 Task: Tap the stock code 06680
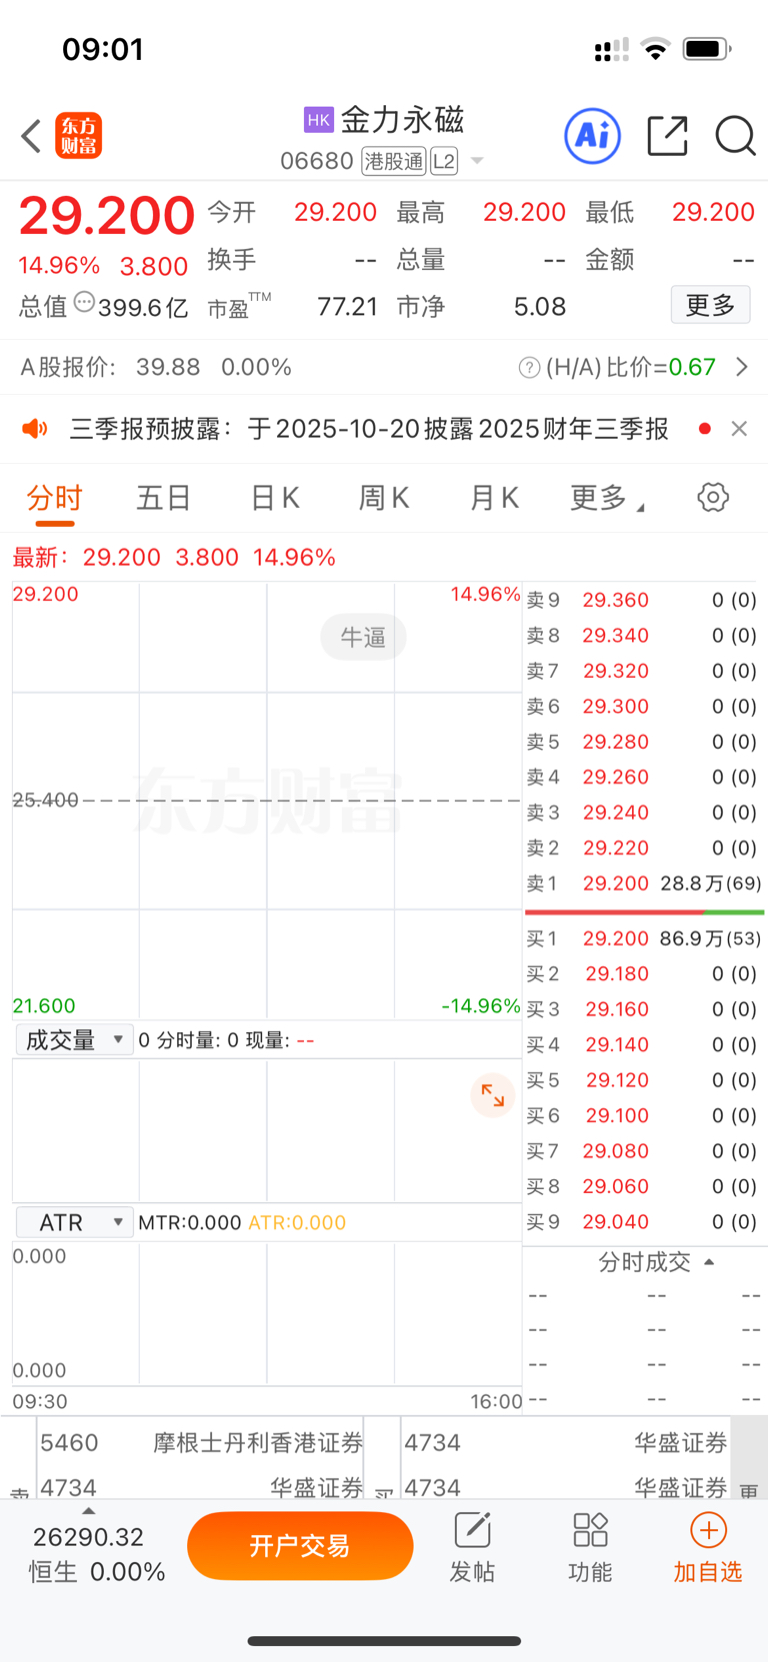(317, 161)
